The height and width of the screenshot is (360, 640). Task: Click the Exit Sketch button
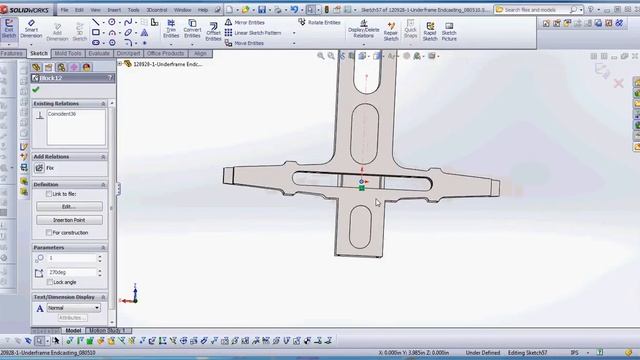9,29
